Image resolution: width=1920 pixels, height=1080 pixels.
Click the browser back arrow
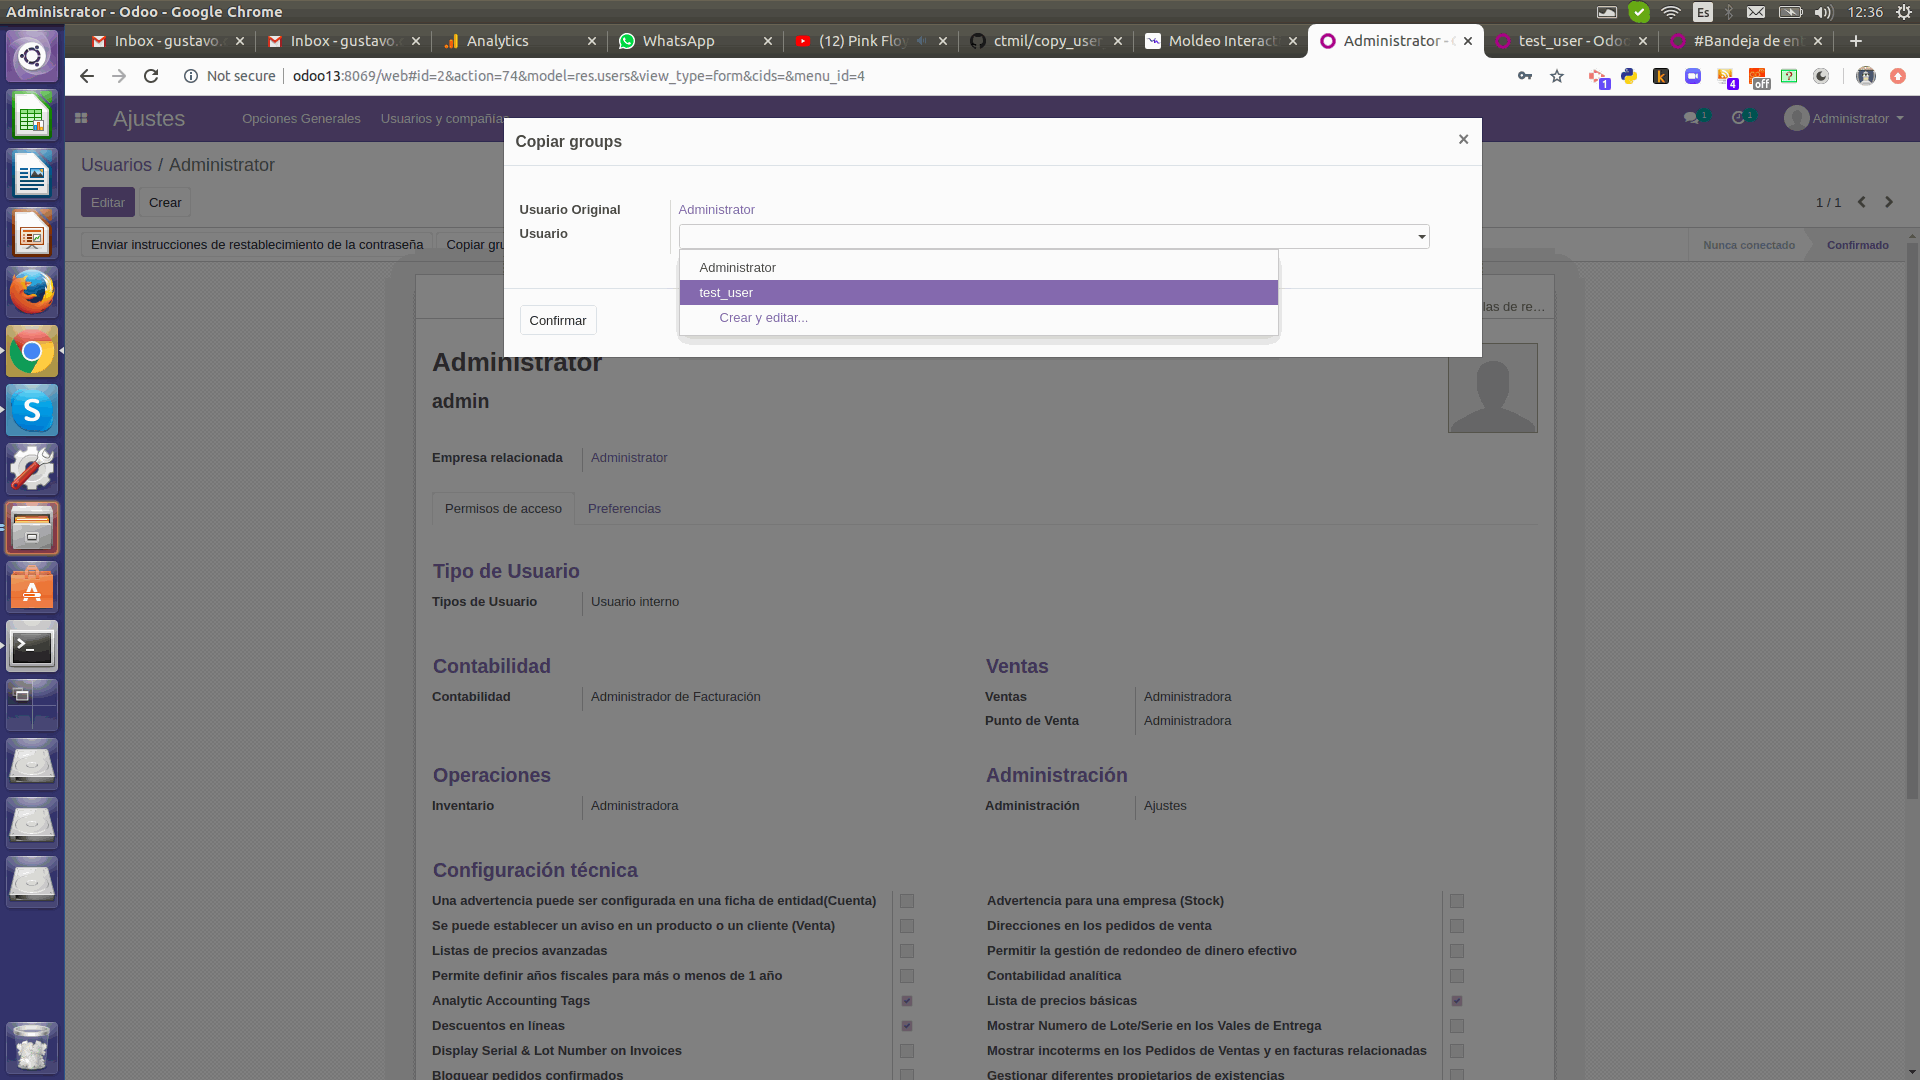(x=87, y=76)
